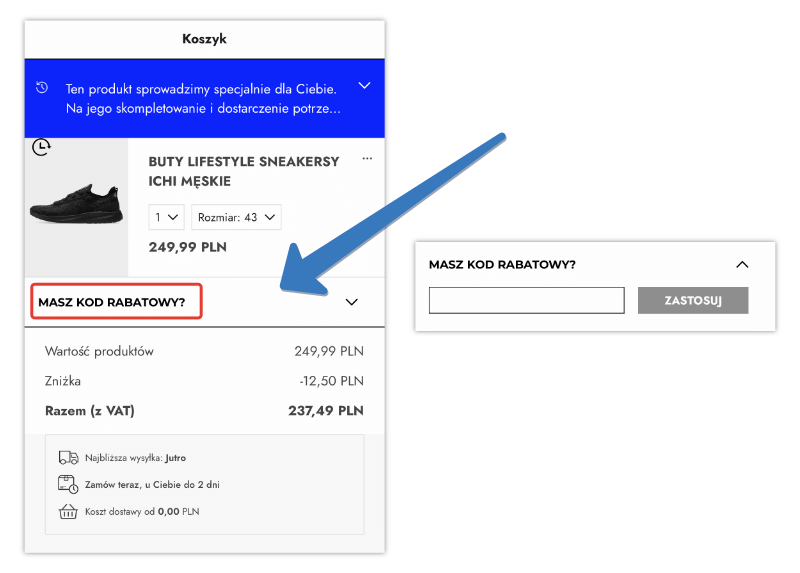Open the quantity dropdown showing 1
This screenshot has width=800, height=573.
(166, 217)
